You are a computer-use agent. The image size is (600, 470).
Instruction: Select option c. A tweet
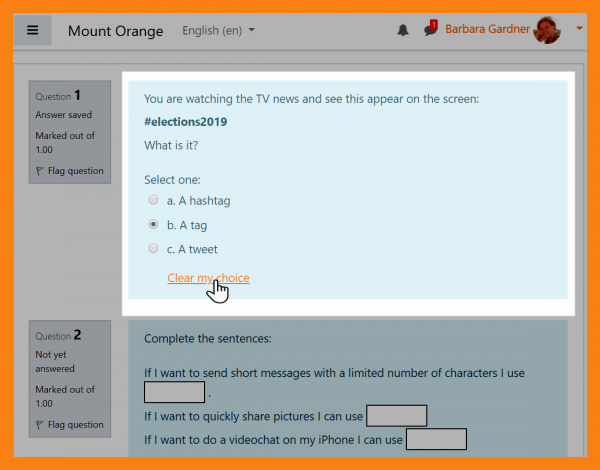tap(153, 249)
